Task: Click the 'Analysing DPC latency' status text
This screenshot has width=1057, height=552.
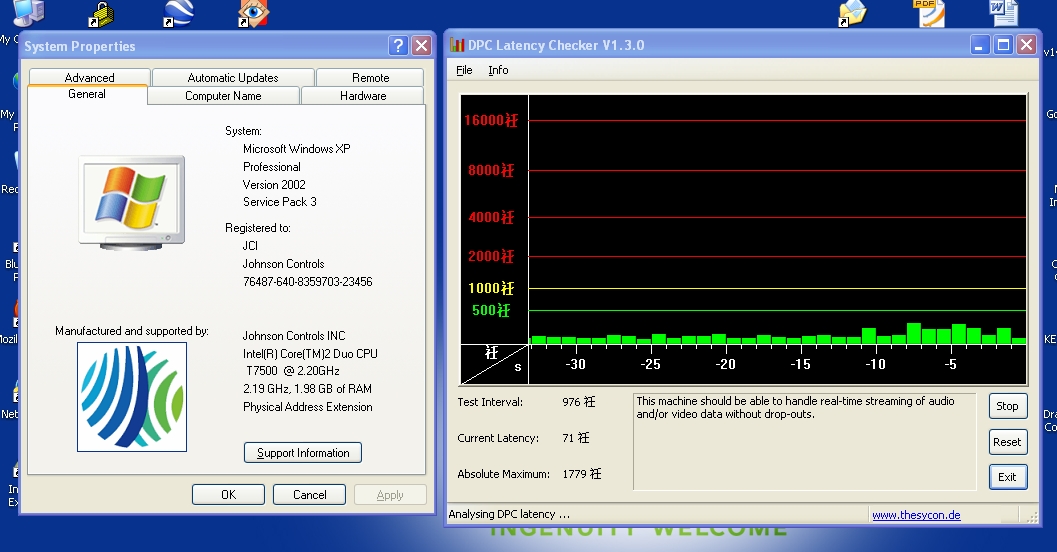Action: pyautogui.click(x=509, y=514)
